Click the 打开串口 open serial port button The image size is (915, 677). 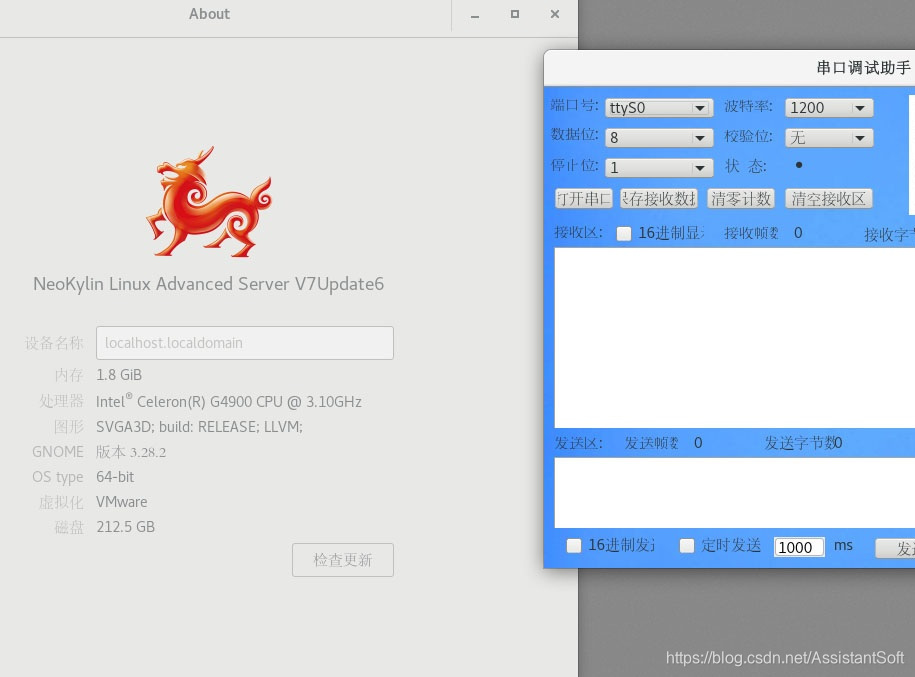coord(583,198)
